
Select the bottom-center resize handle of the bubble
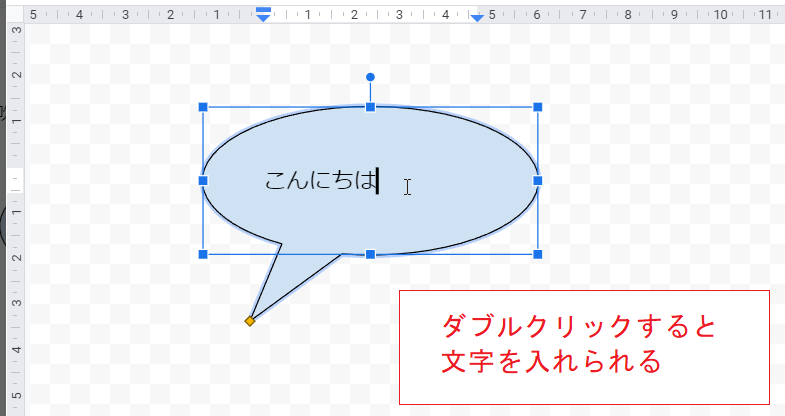point(370,254)
